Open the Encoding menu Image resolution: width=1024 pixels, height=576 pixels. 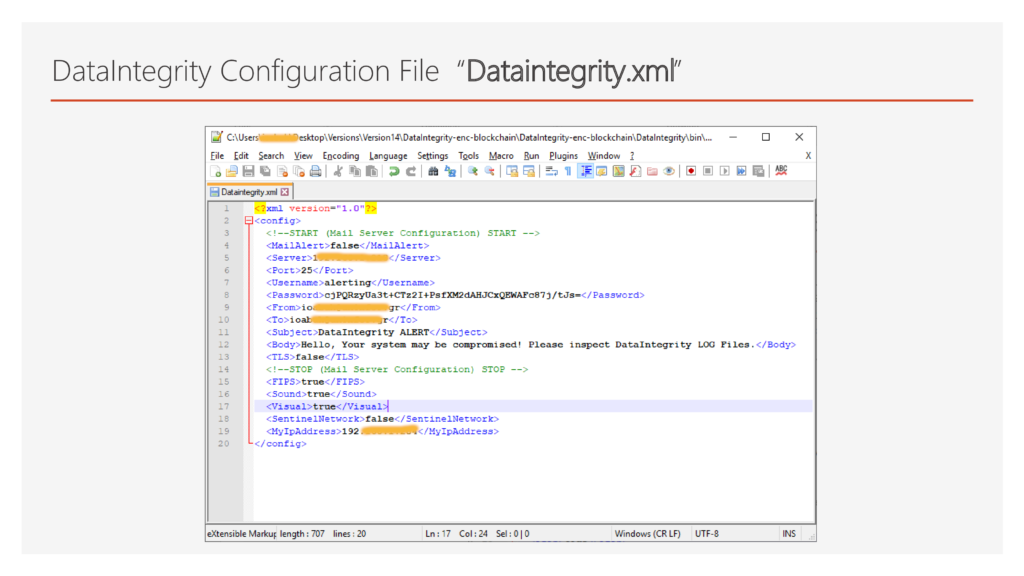[340, 156]
